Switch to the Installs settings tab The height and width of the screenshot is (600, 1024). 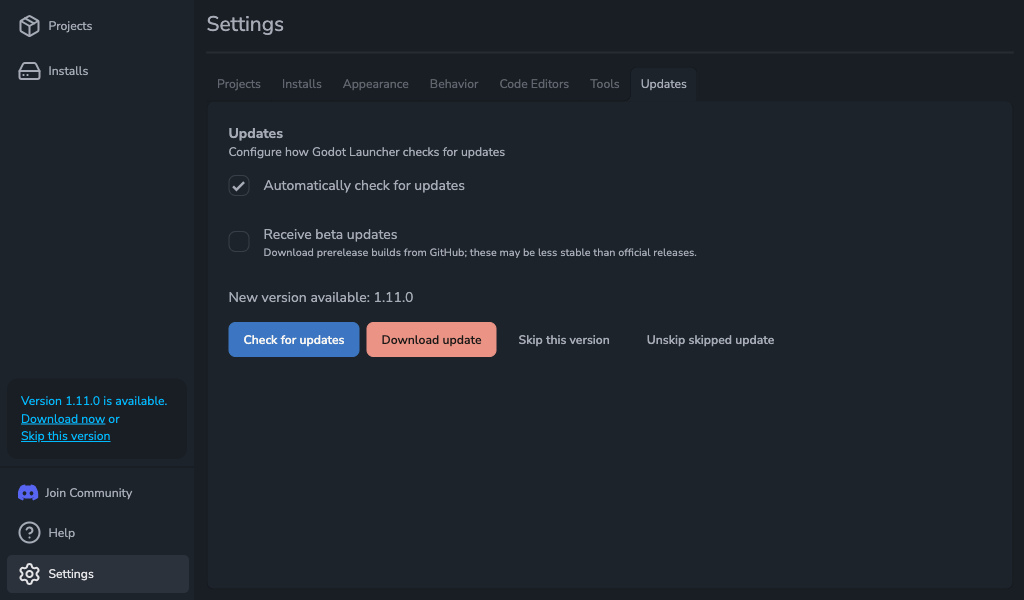(302, 84)
